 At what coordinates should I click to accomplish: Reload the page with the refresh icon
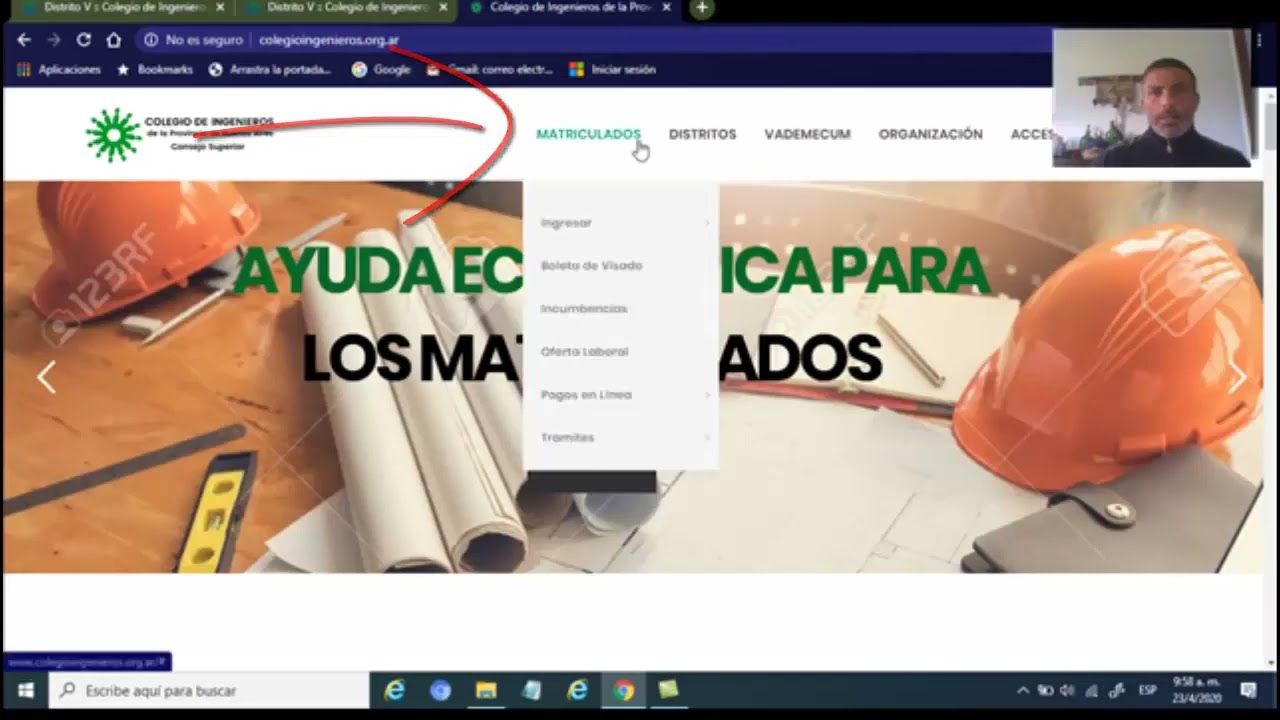[x=84, y=40]
